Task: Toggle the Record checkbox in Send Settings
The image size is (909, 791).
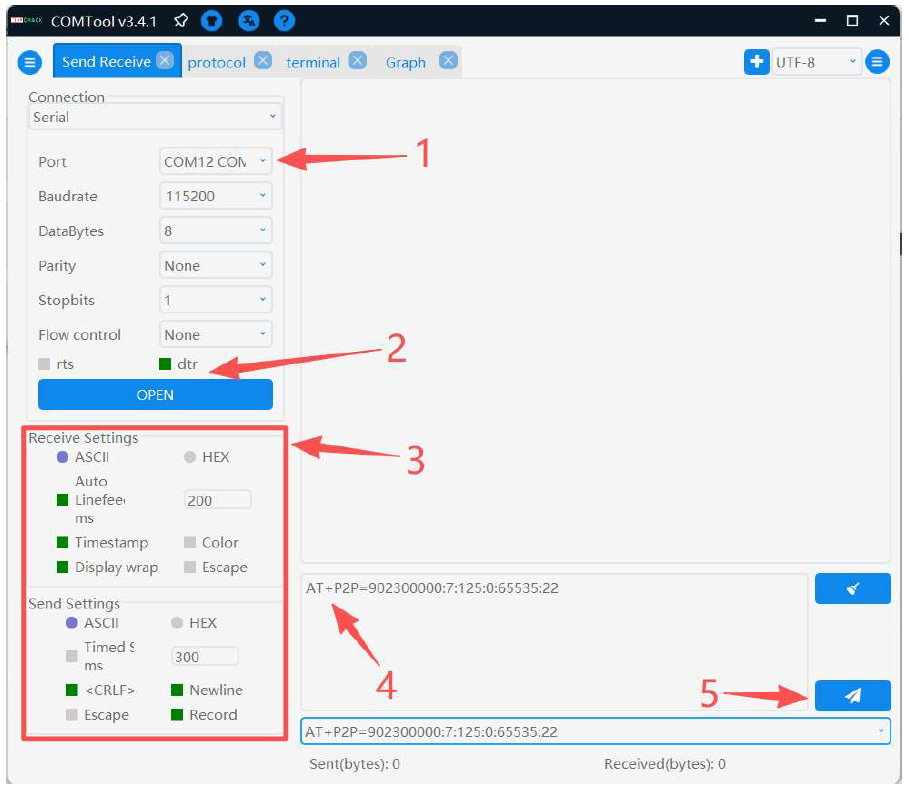Action: pos(177,715)
